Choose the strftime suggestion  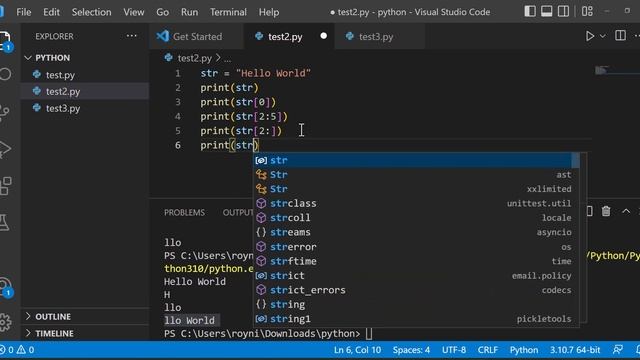tap(416, 261)
